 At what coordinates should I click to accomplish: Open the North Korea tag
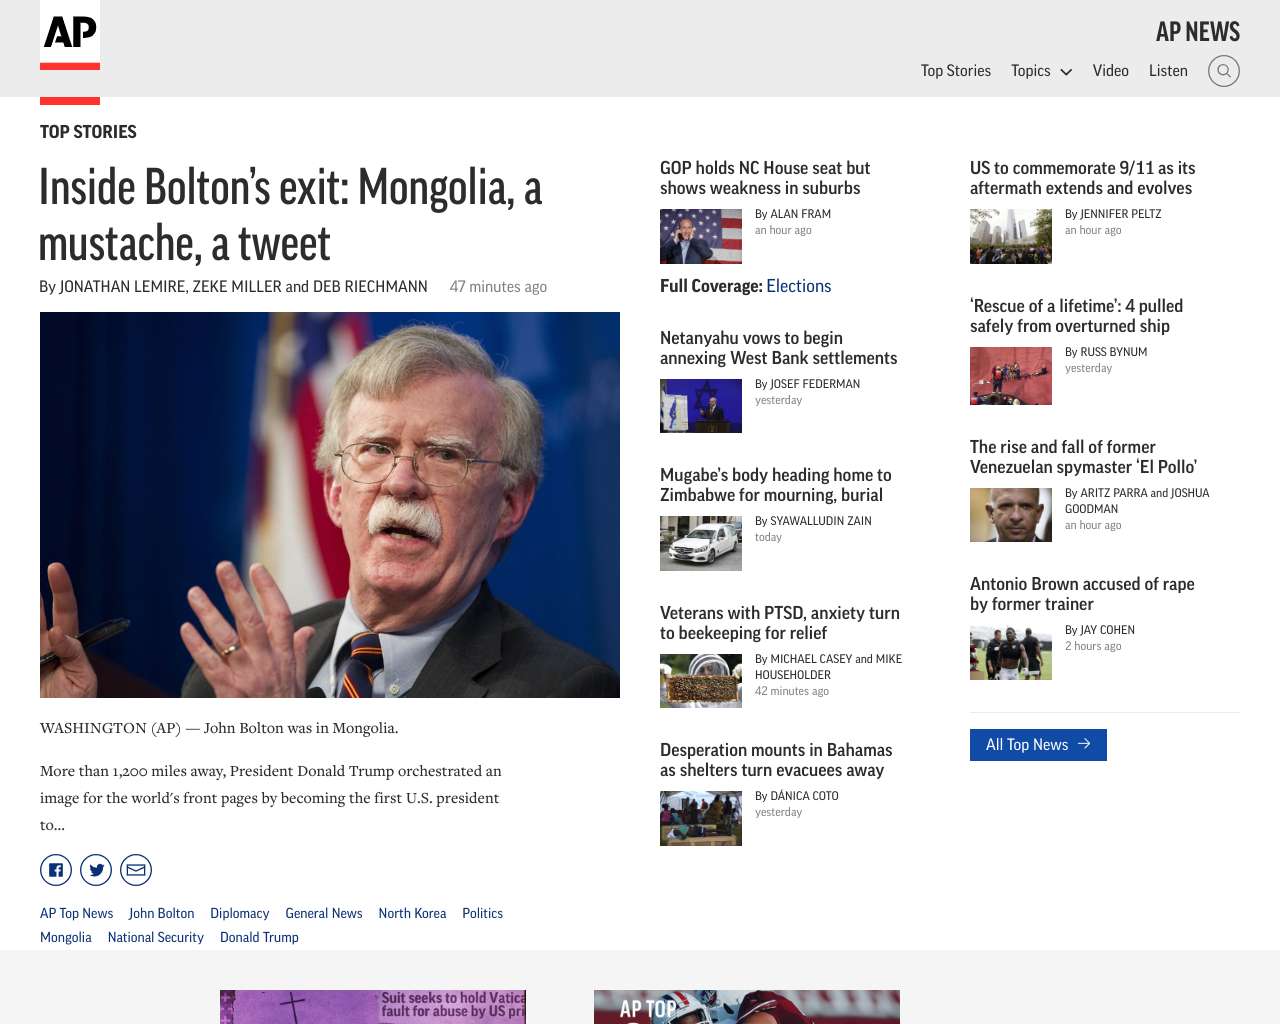point(412,913)
